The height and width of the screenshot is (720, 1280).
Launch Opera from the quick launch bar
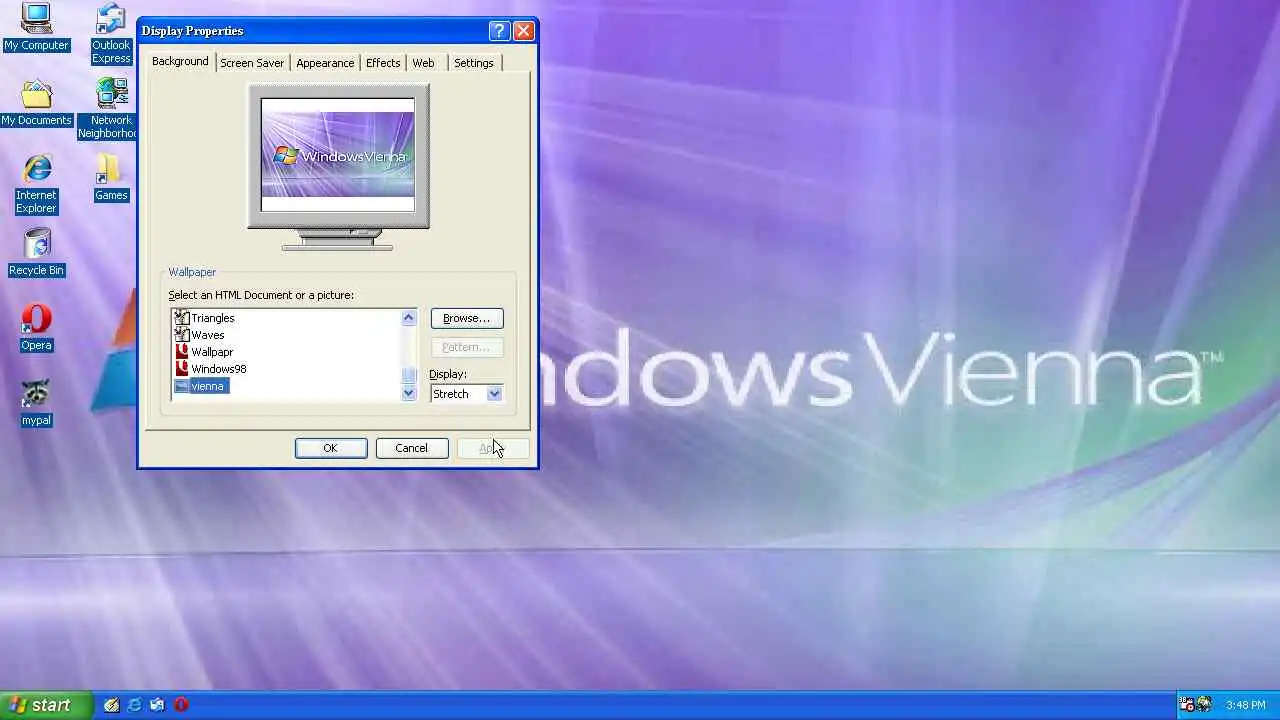(181, 705)
